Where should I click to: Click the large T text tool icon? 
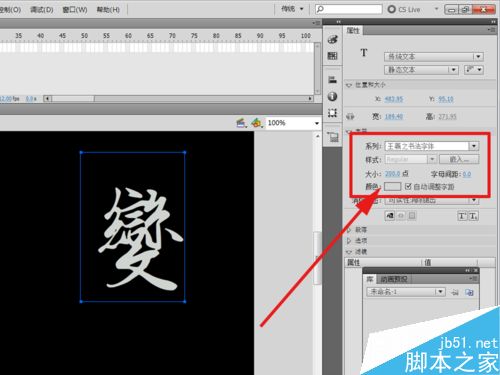click(364, 53)
